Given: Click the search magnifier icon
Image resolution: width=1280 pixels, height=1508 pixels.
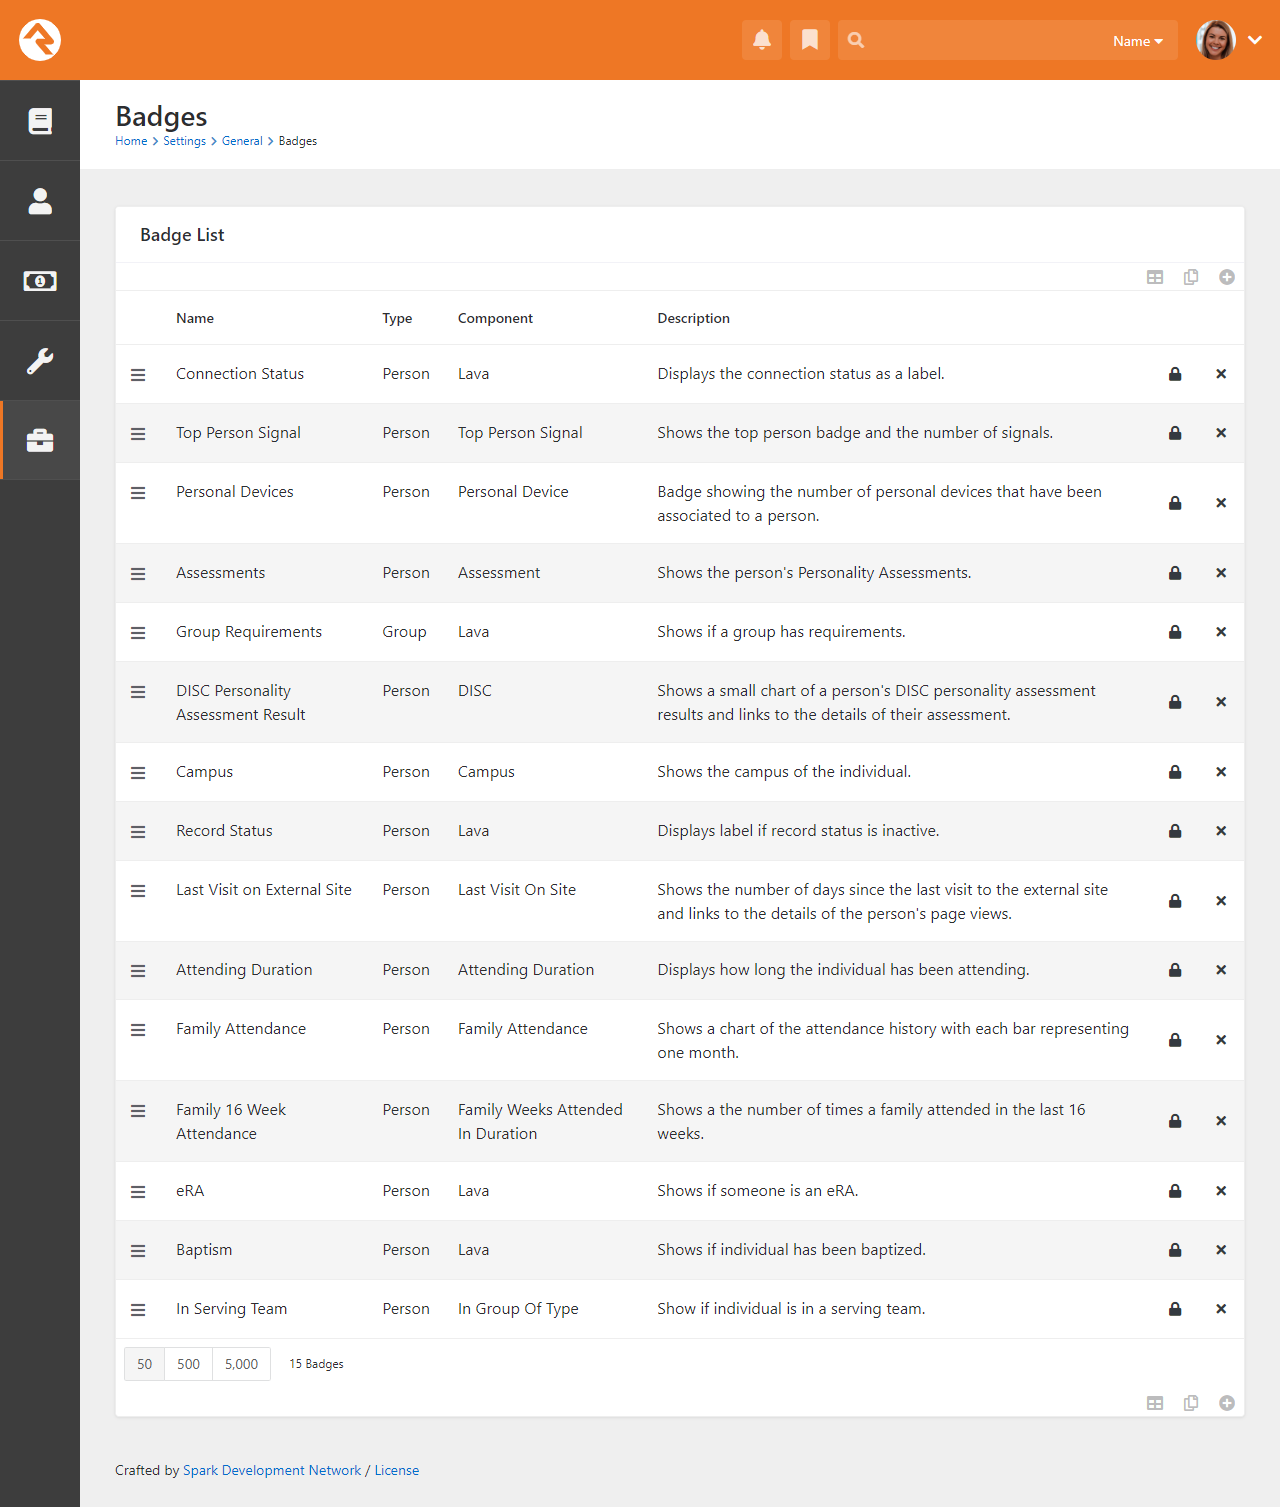Looking at the screenshot, I should [x=856, y=40].
